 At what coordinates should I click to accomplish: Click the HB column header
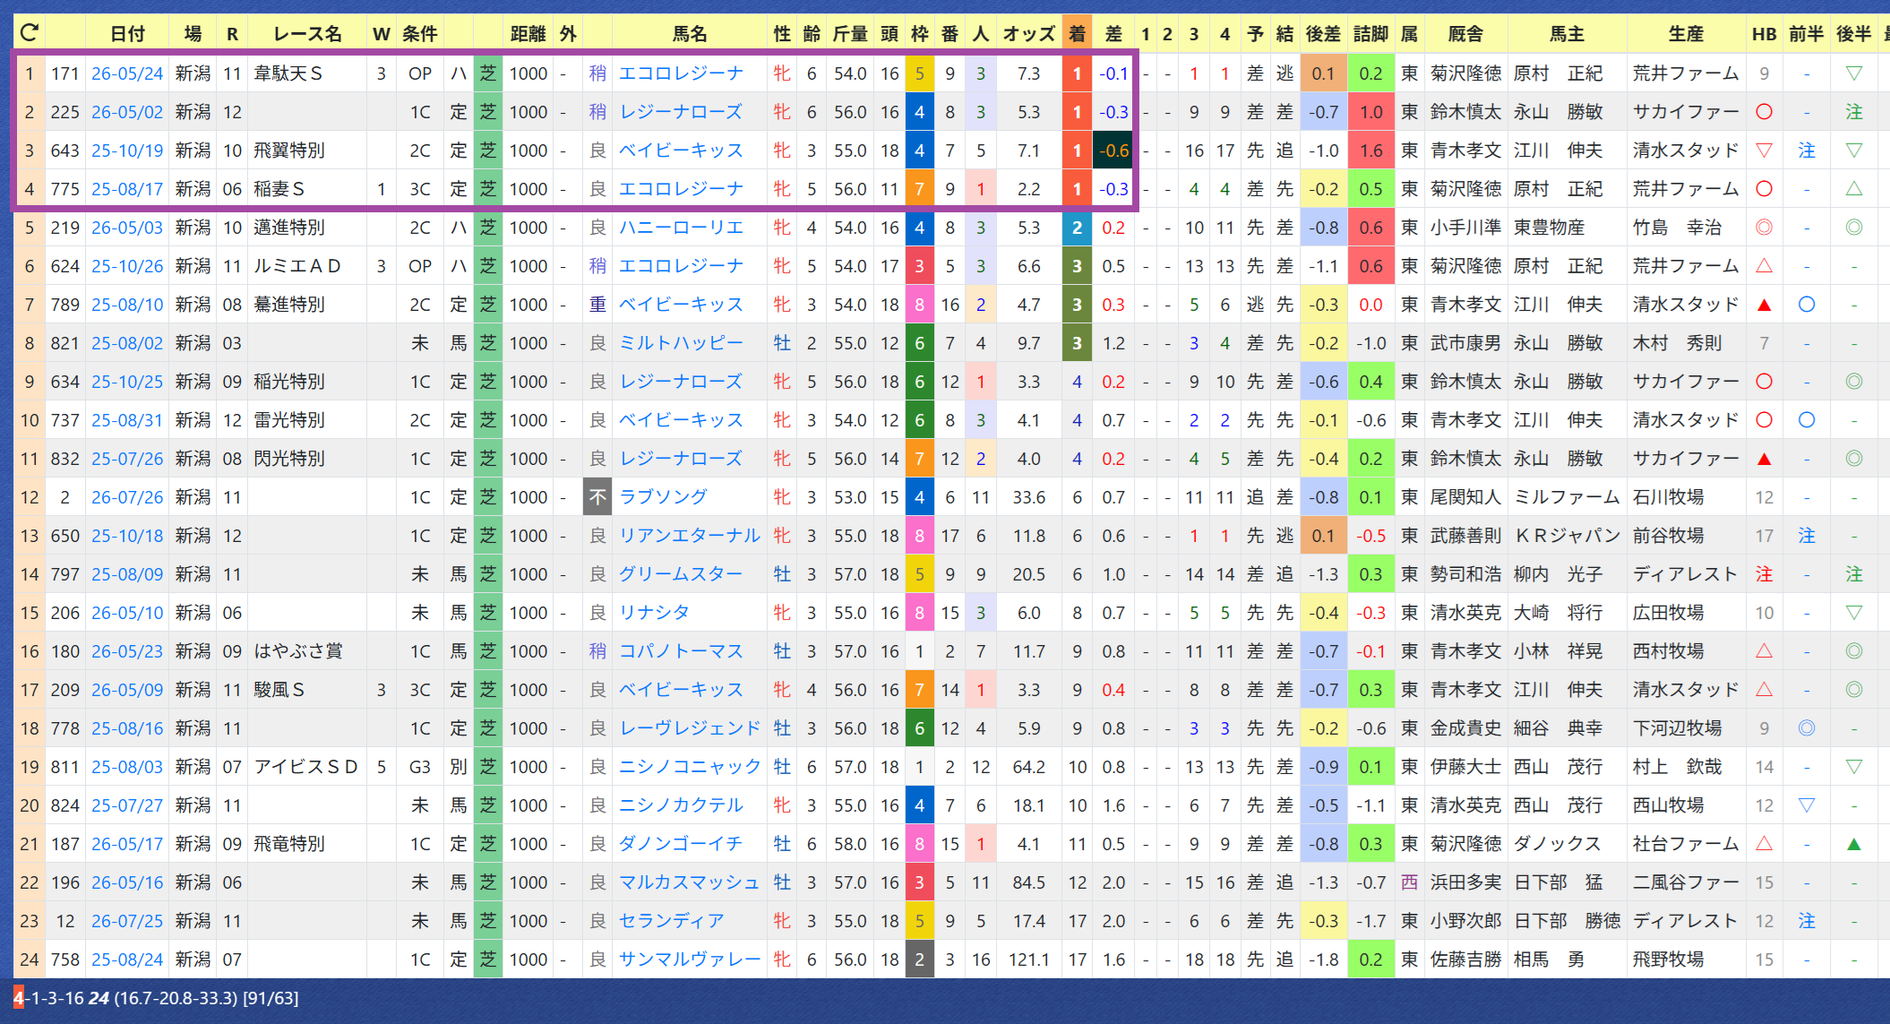pyautogui.click(x=1764, y=33)
